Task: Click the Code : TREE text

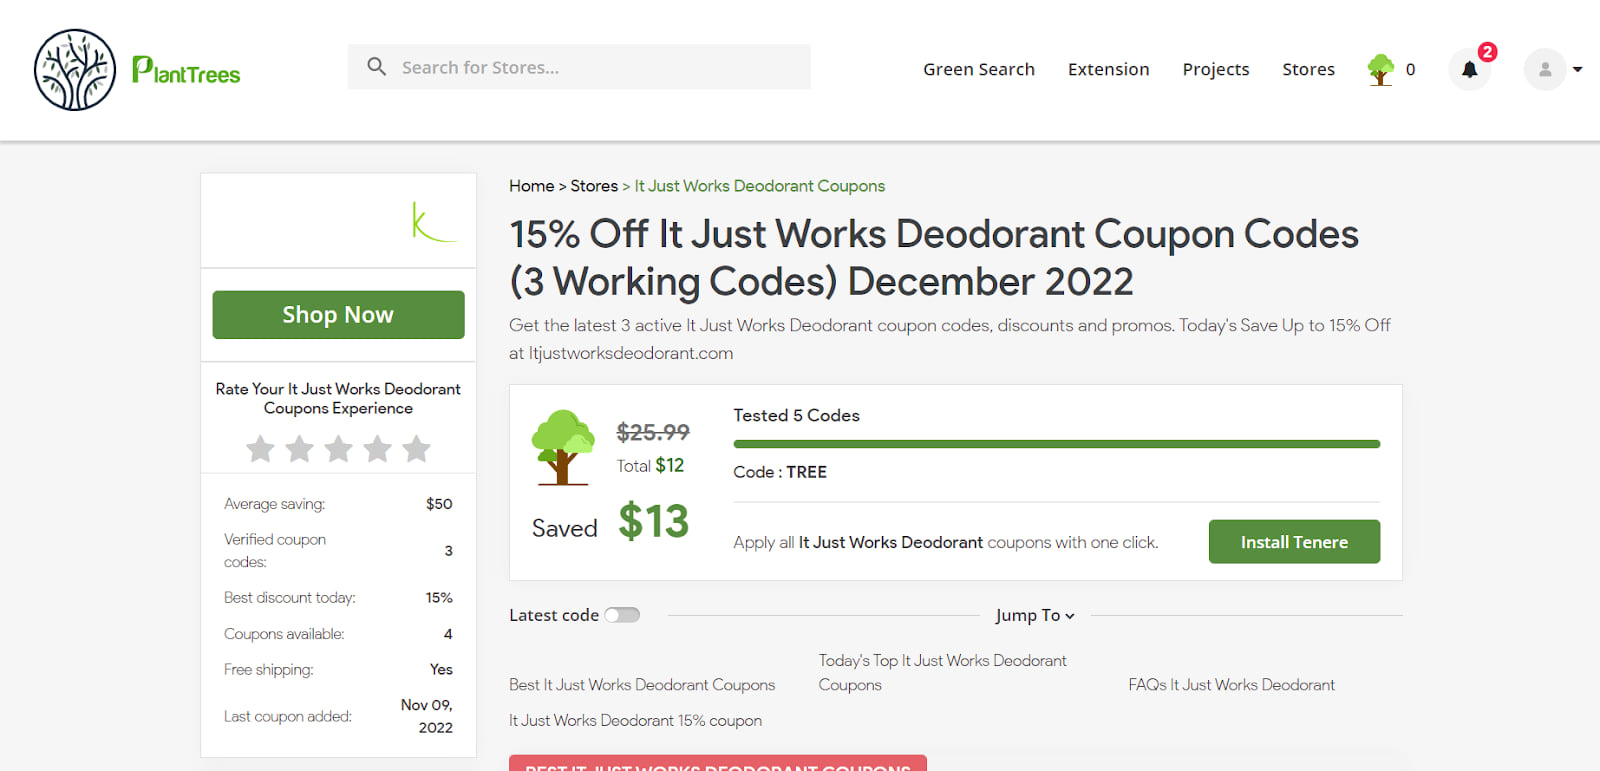Action: click(780, 472)
